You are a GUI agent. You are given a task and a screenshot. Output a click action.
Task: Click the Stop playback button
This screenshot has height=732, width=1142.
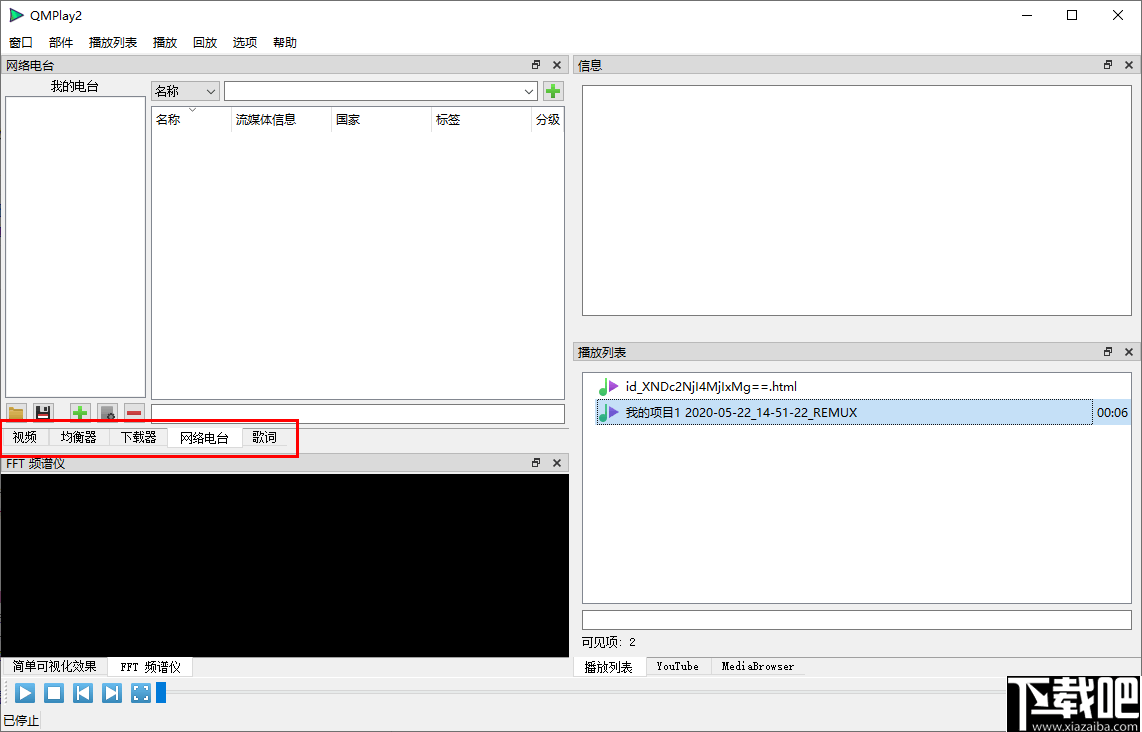54,693
